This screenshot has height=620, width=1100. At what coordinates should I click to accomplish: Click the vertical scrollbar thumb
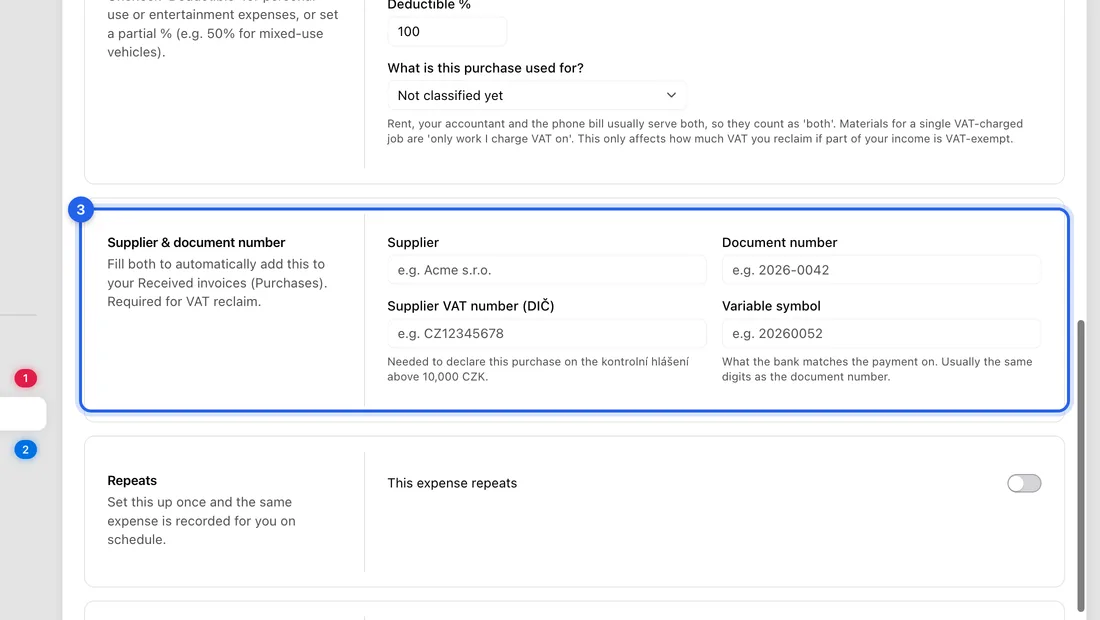(1081, 466)
